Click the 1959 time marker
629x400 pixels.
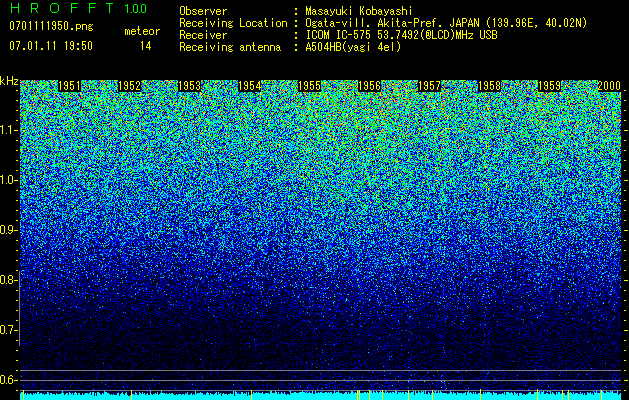(x=549, y=86)
